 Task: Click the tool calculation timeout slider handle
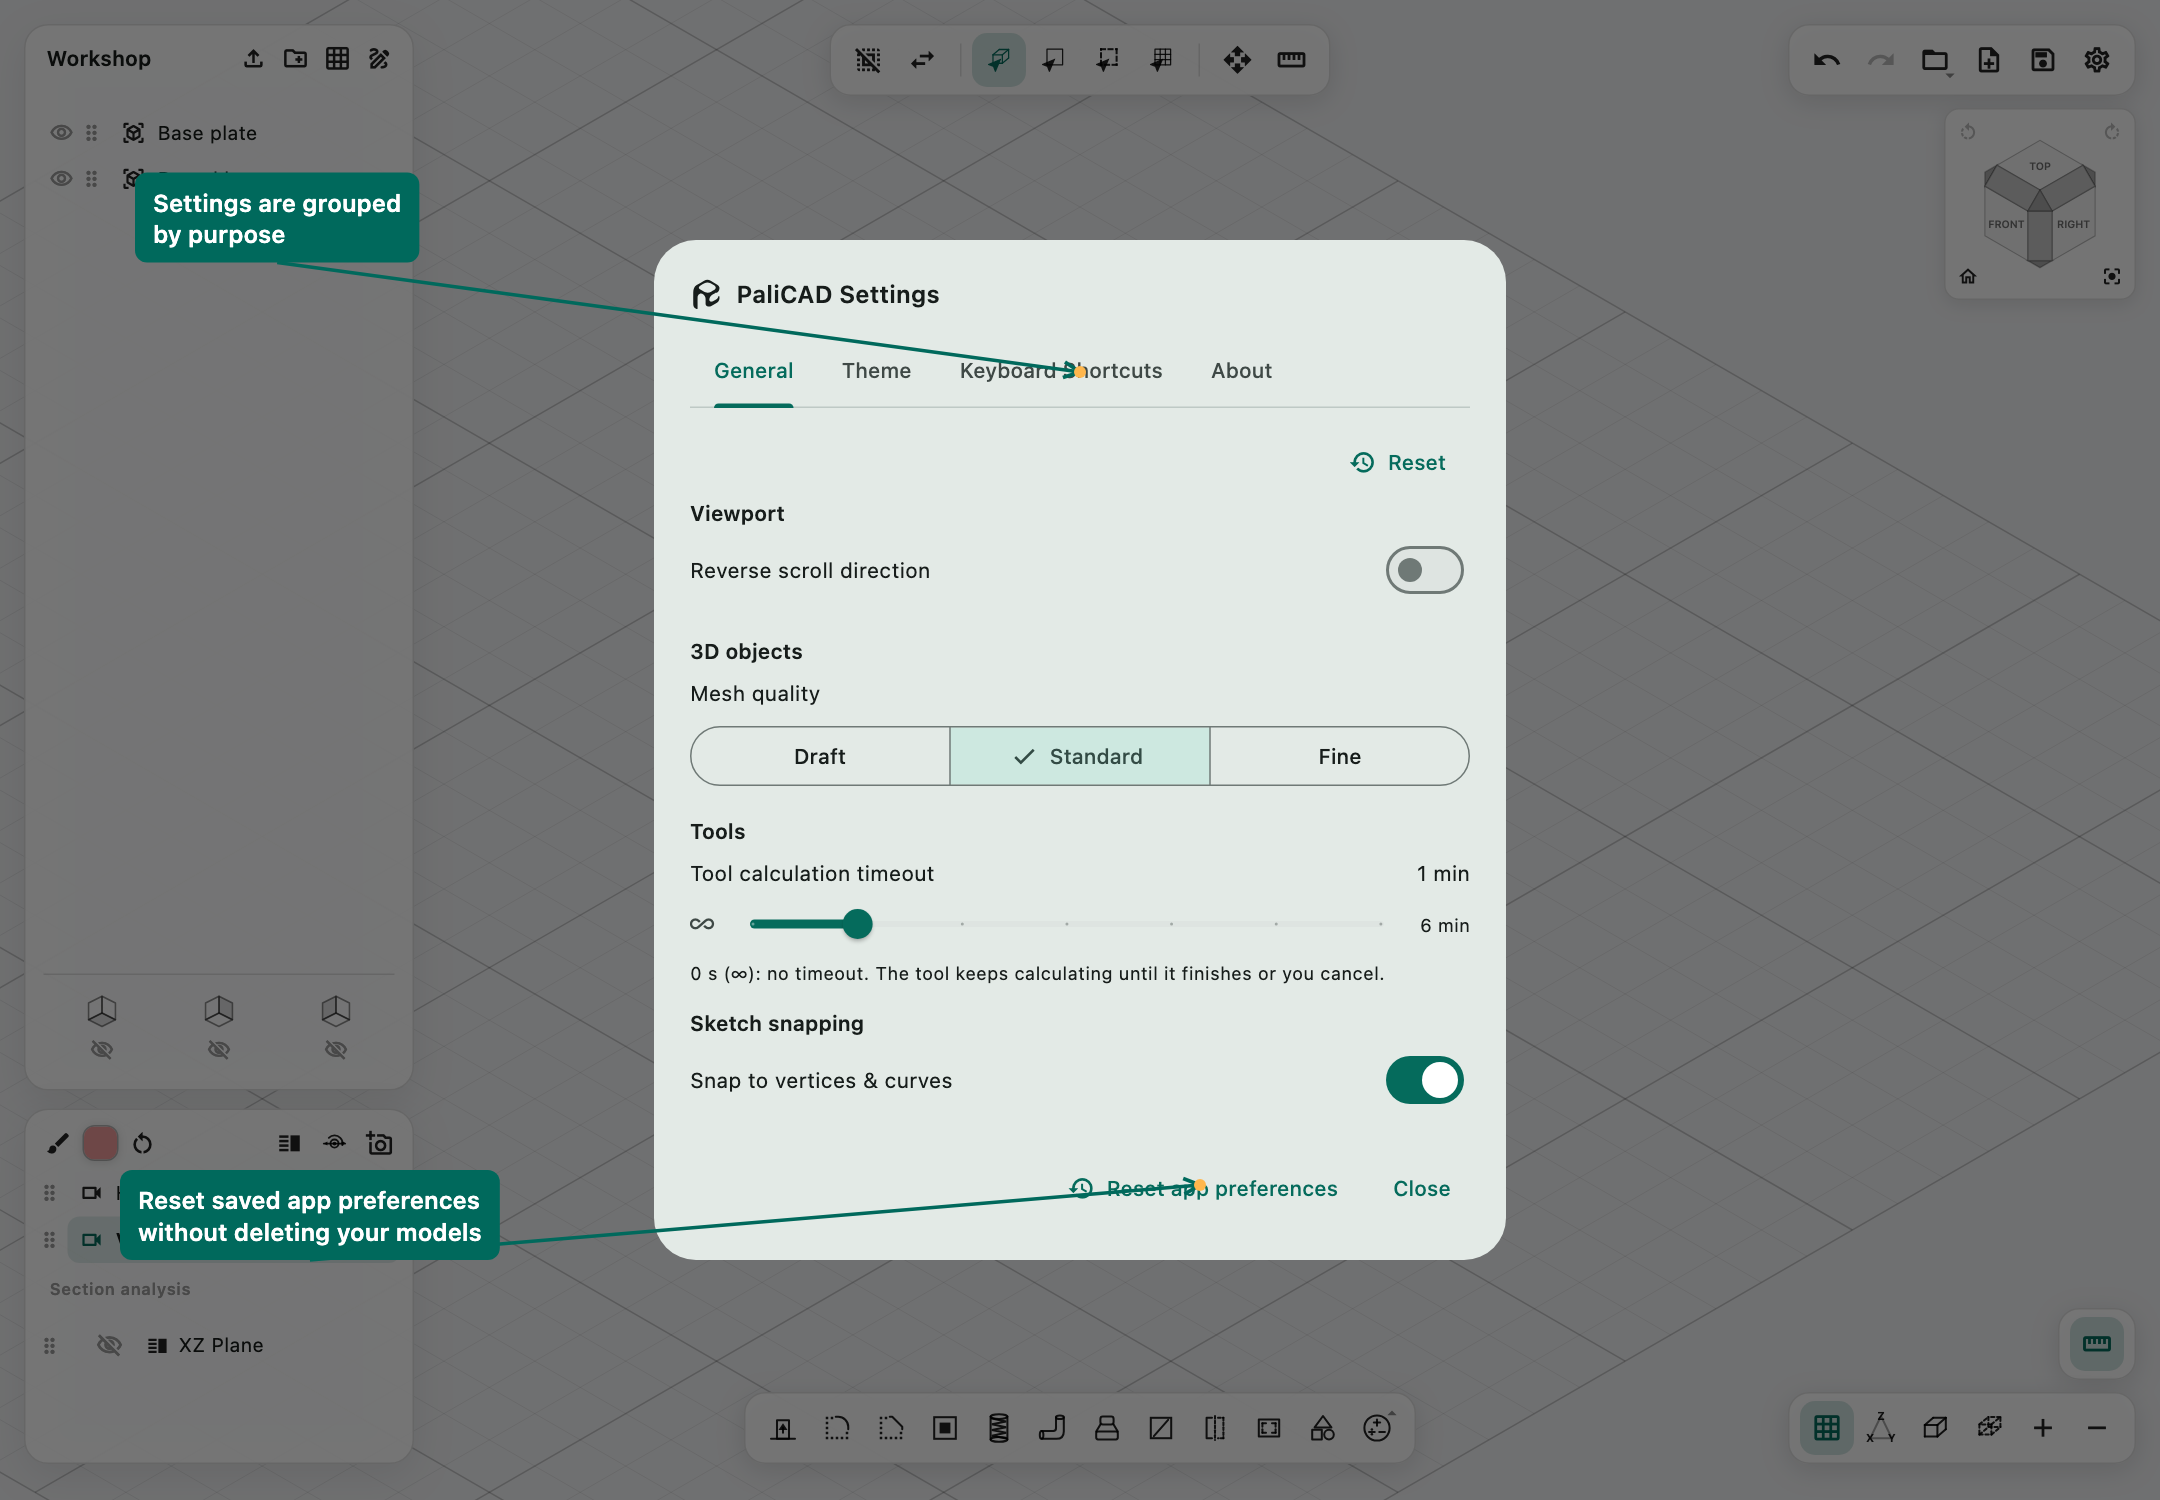point(857,924)
